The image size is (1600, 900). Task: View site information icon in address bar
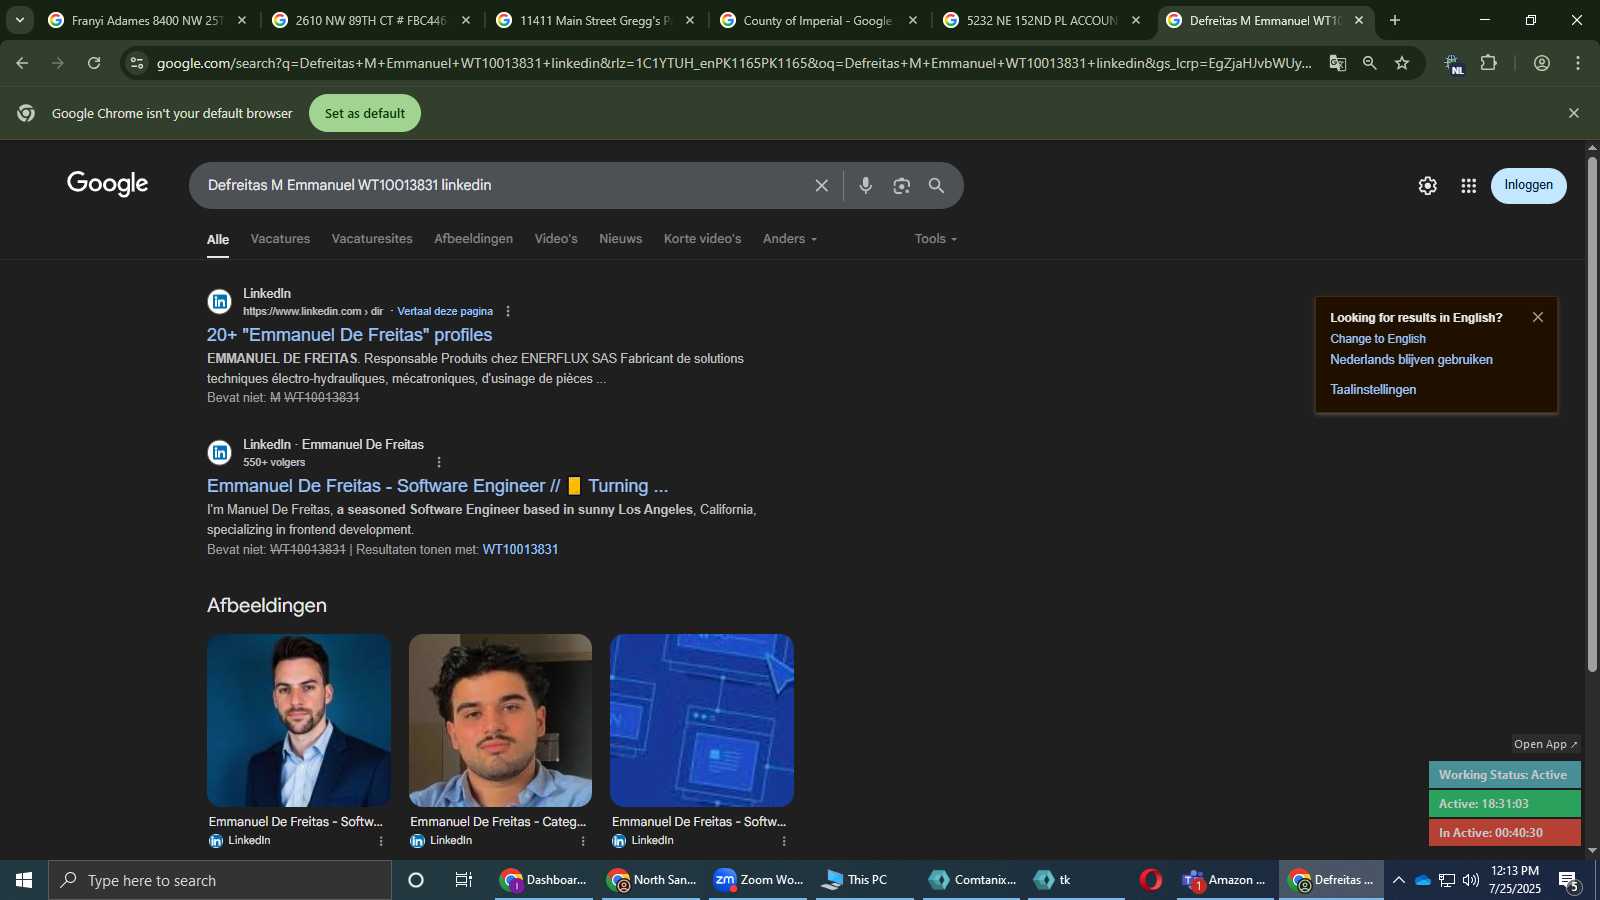pos(137,63)
